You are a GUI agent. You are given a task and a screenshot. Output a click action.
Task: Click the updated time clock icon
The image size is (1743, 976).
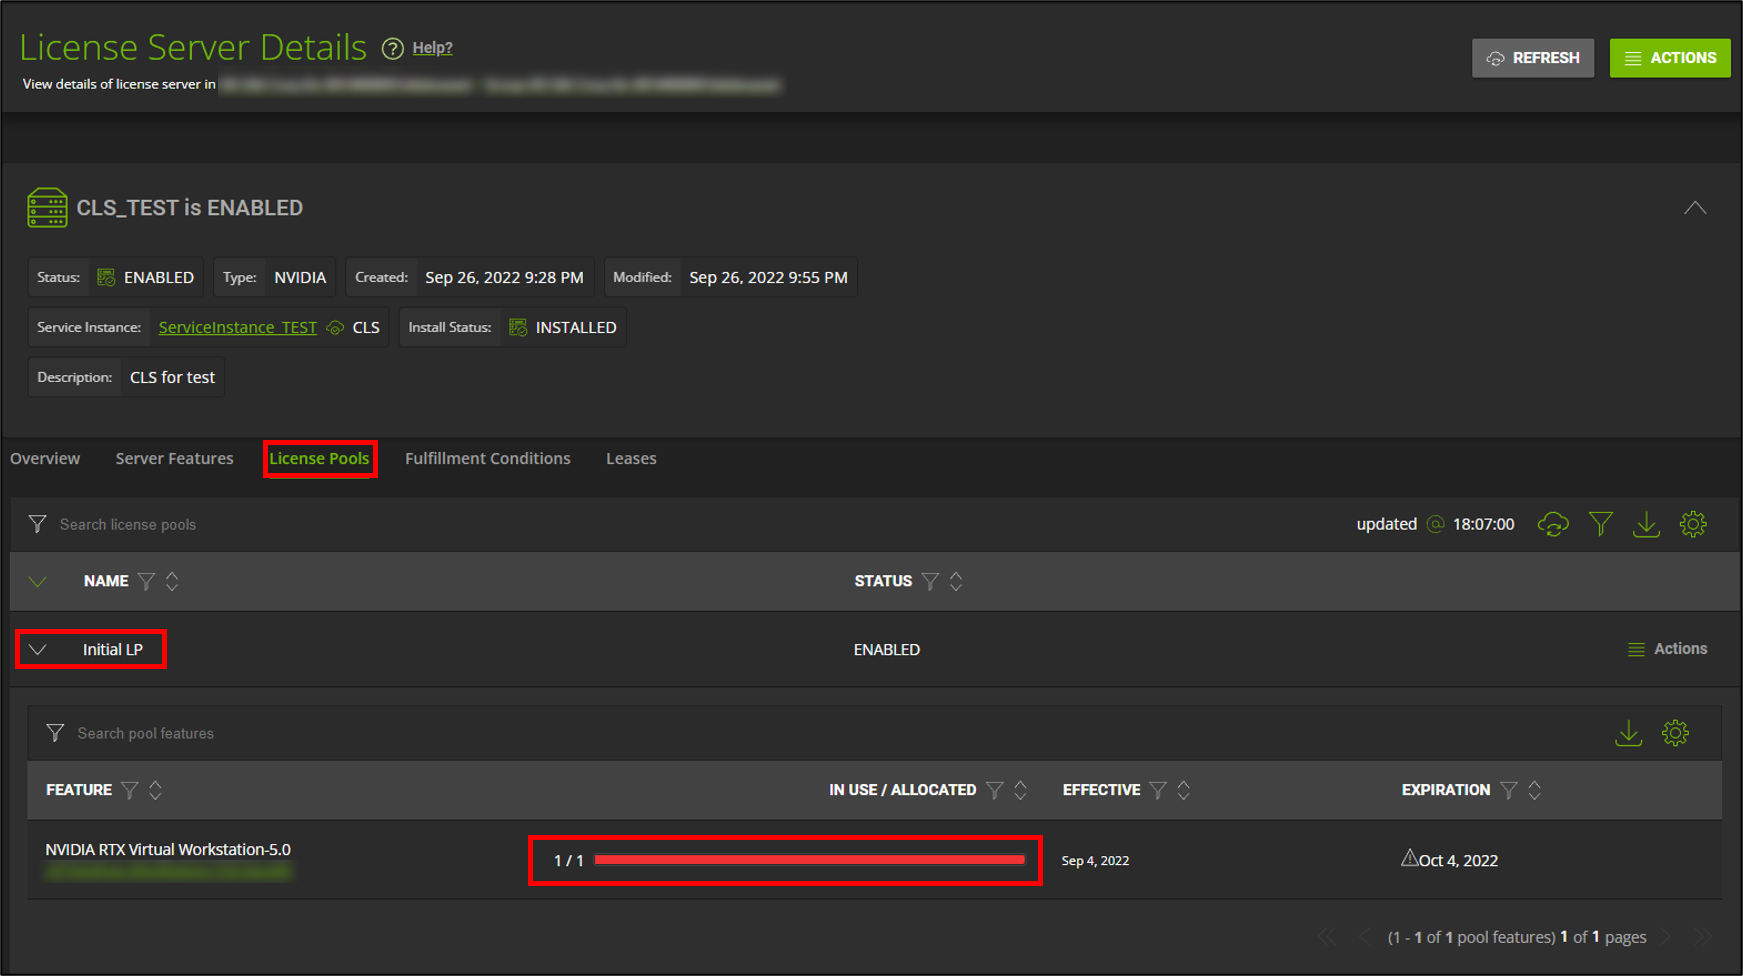pos(1435,524)
